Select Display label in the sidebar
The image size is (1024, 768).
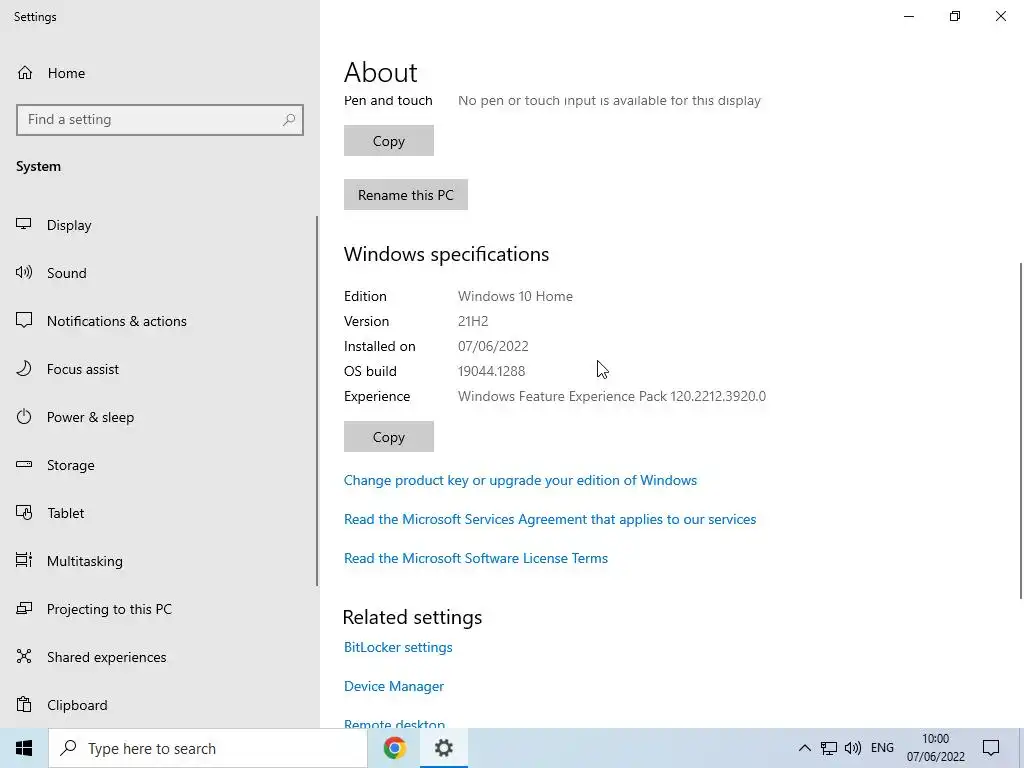tap(69, 225)
